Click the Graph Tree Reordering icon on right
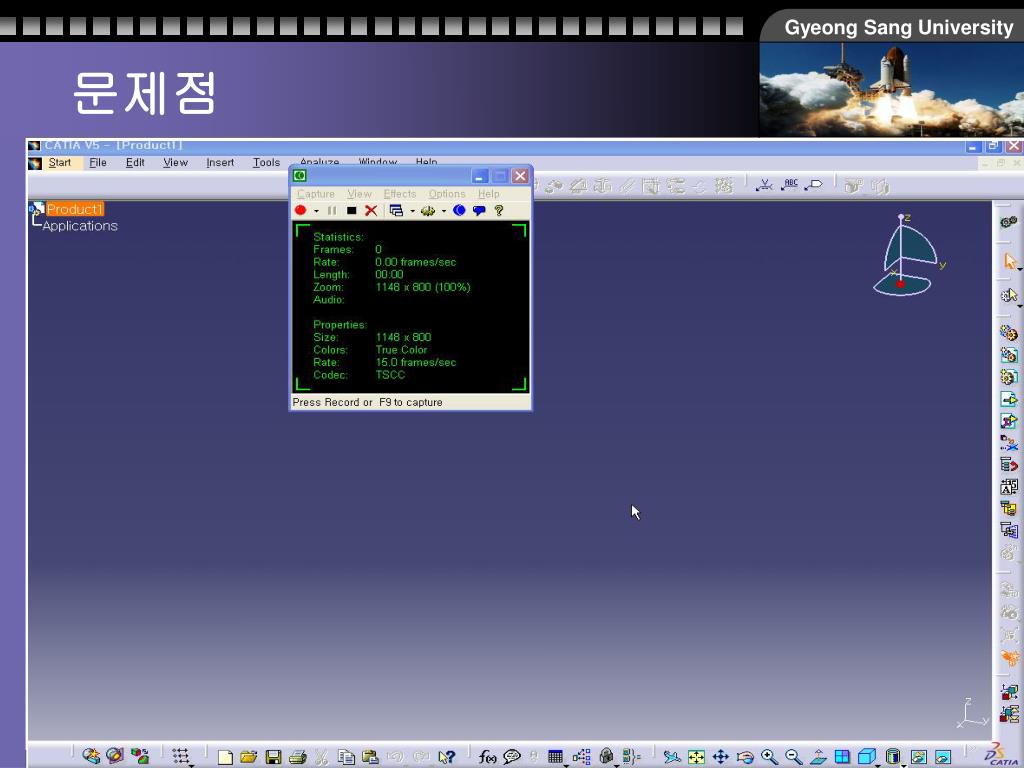Viewport: 1024px width, 768px height. 1009,464
